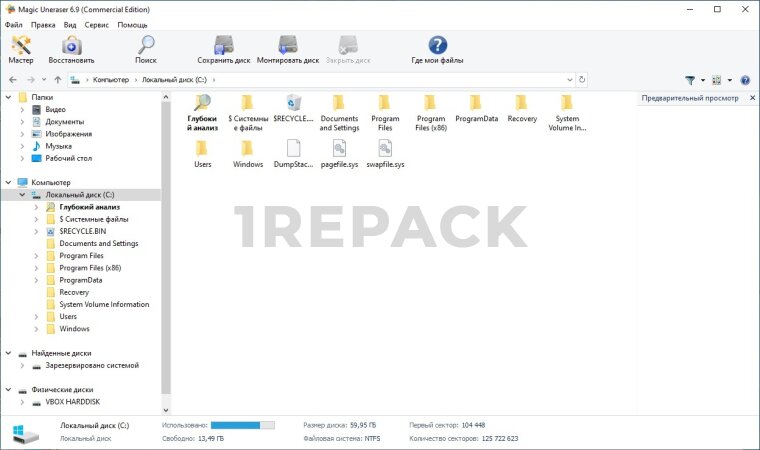Viewport: 760px width, 450px height.
Task: Launch the Мастер recovery wizard
Action: (21, 50)
